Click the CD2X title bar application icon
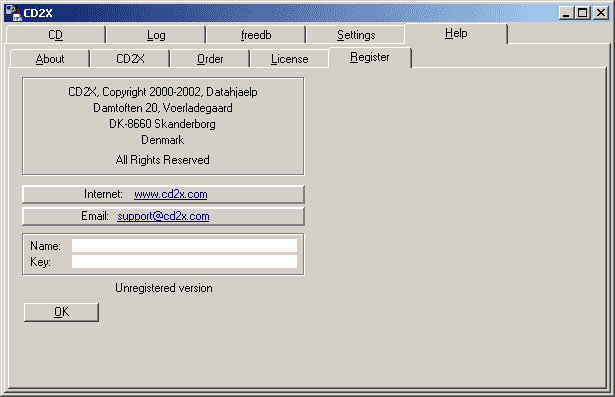The image size is (615, 397). point(13,13)
